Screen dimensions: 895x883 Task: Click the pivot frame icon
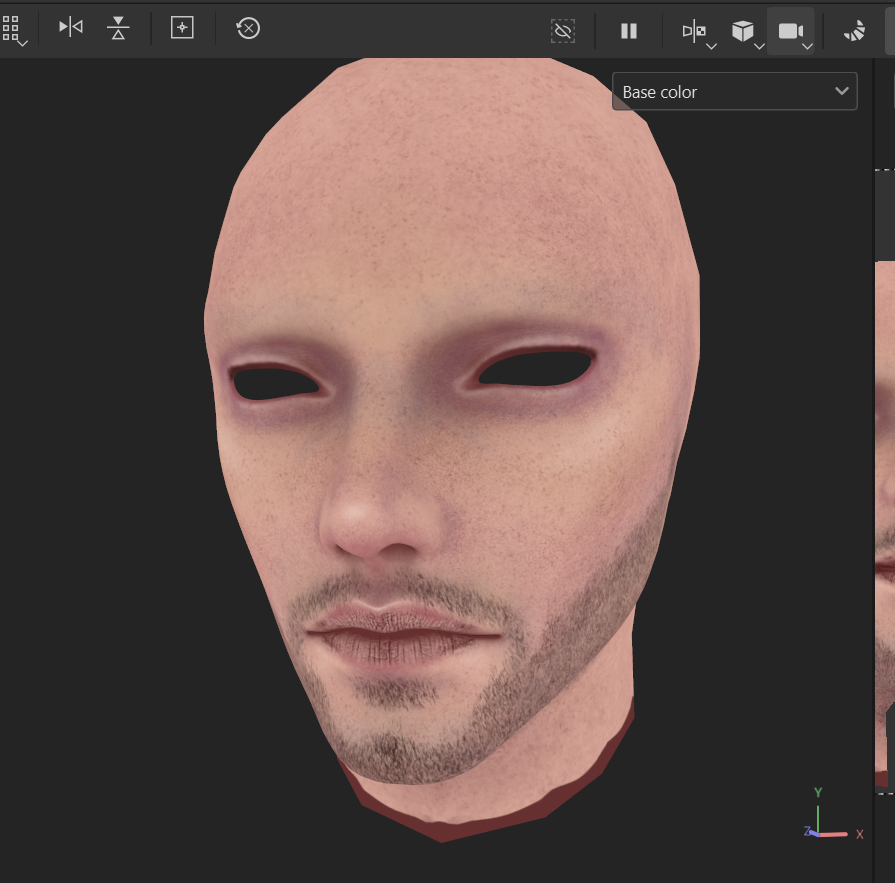click(181, 29)
